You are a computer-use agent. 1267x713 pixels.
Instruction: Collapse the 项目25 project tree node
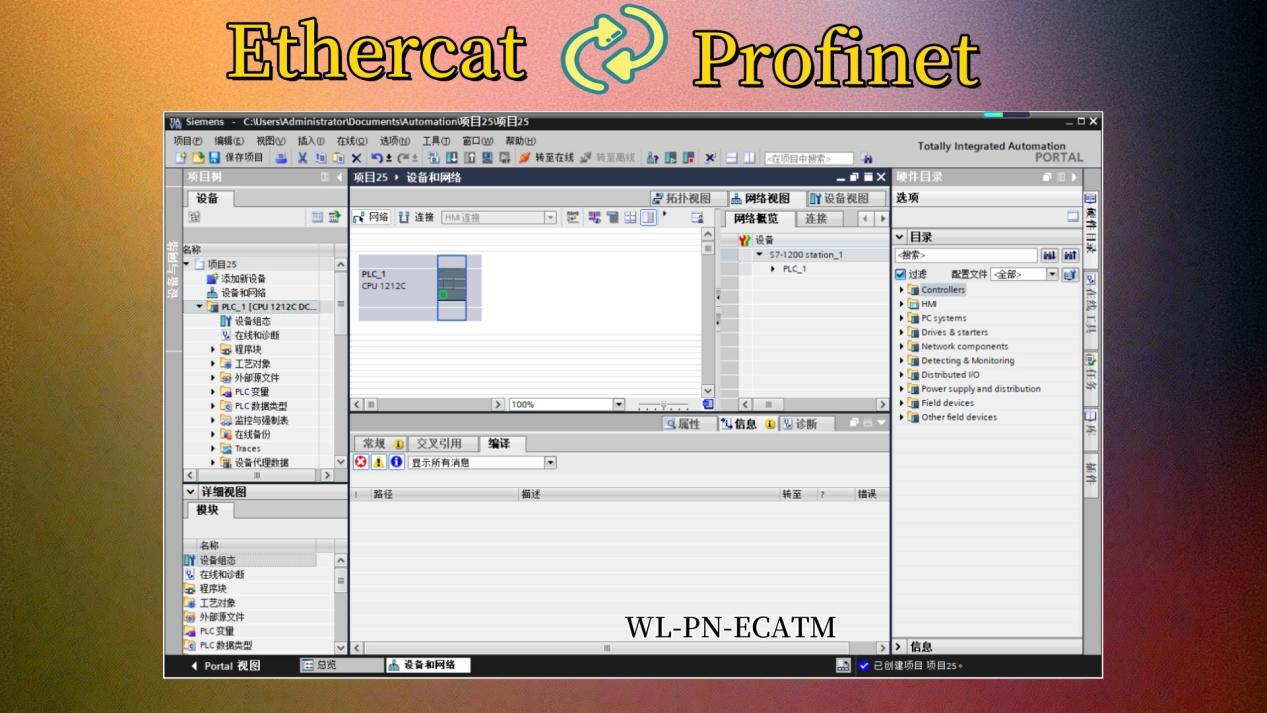point(186,264)
